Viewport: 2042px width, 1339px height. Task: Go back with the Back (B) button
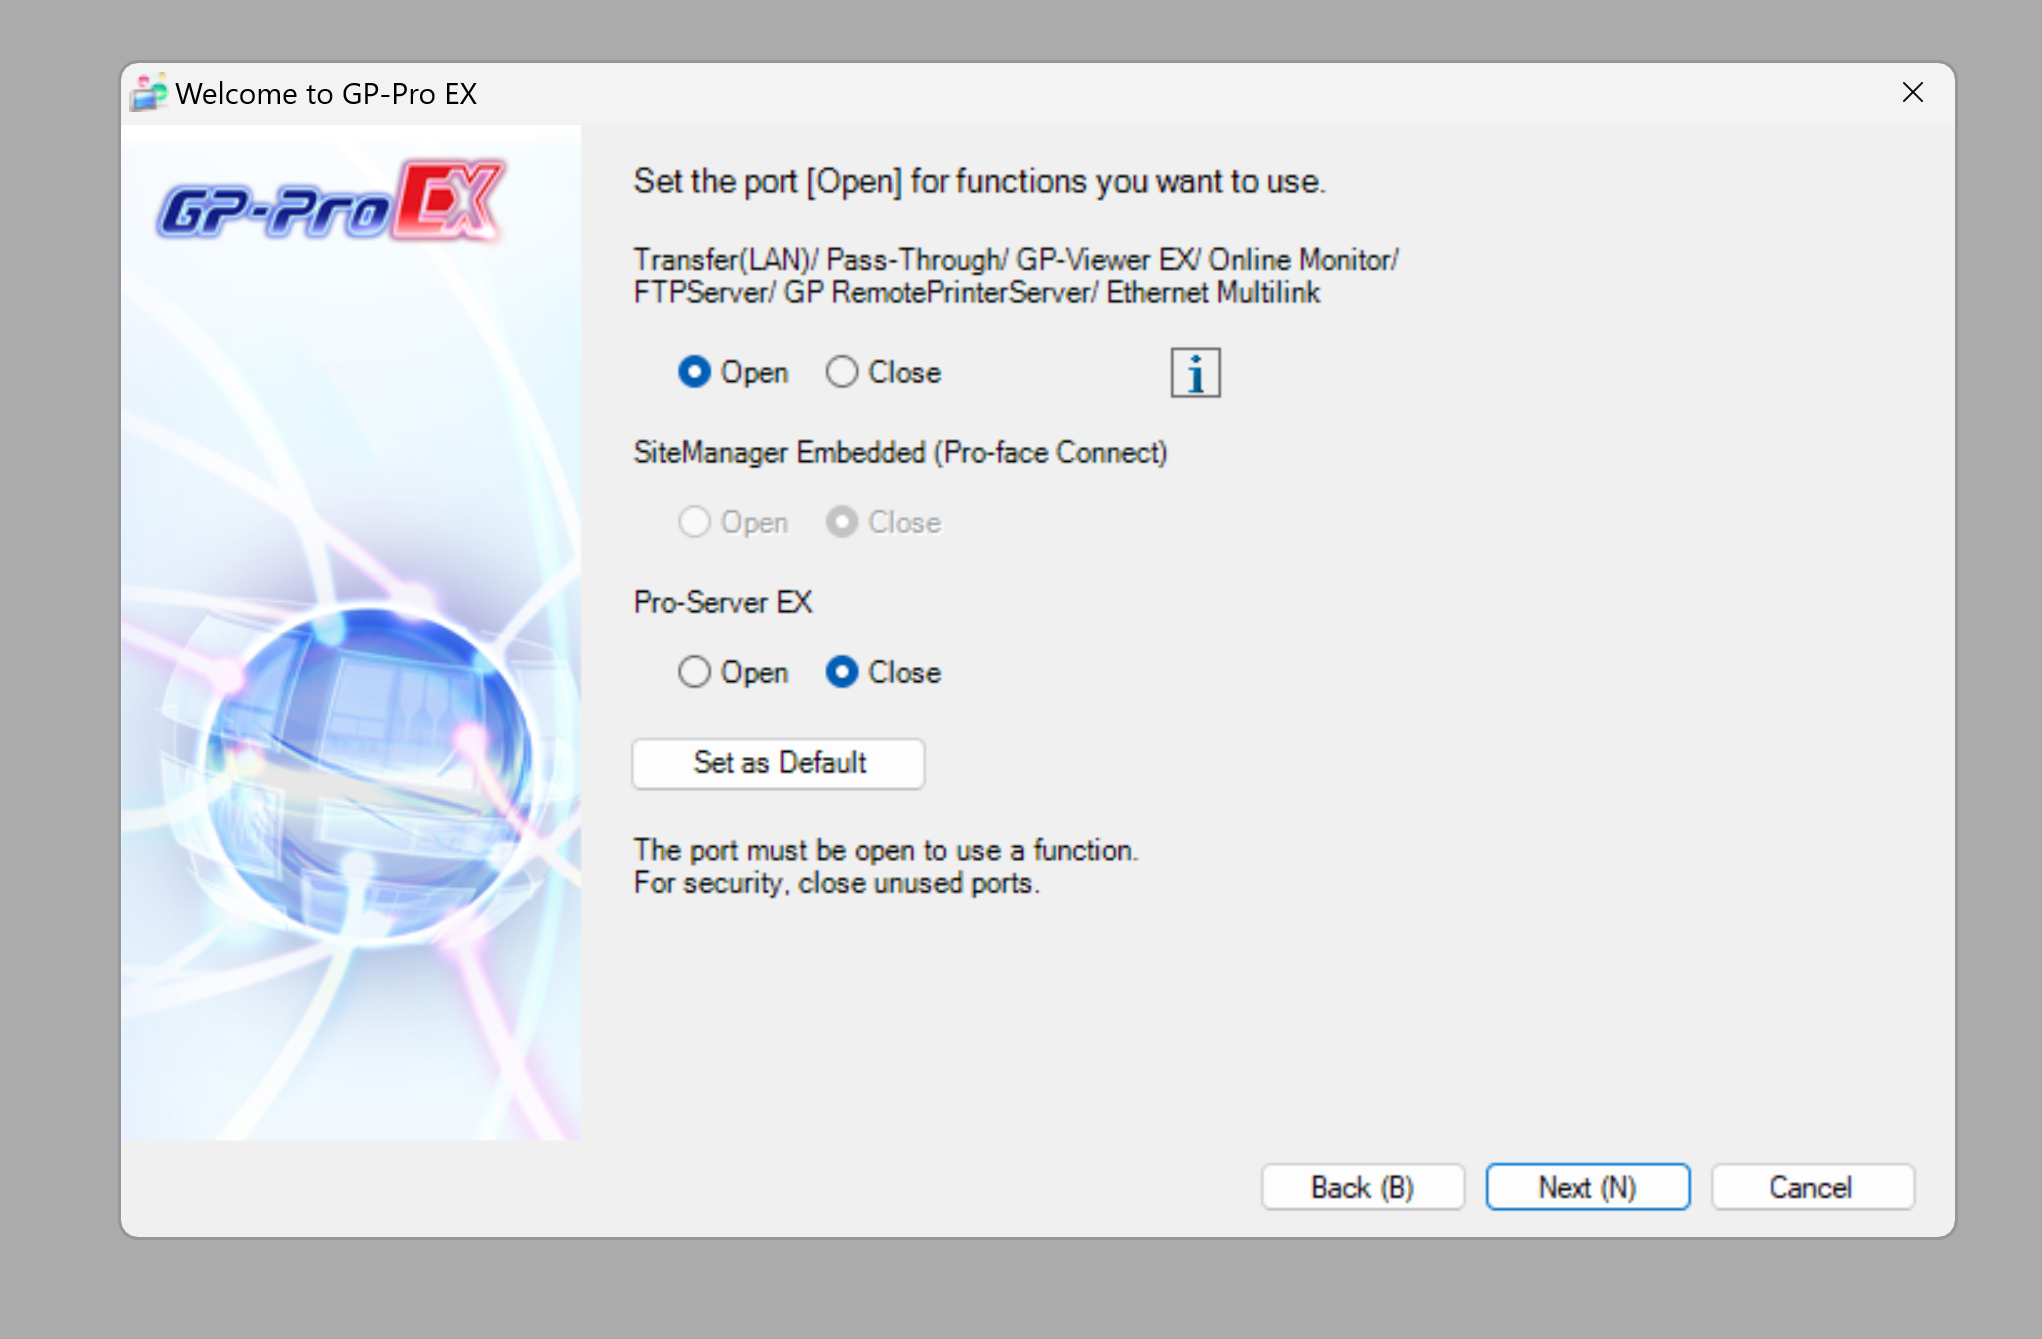click(x=1362, y=1187)
